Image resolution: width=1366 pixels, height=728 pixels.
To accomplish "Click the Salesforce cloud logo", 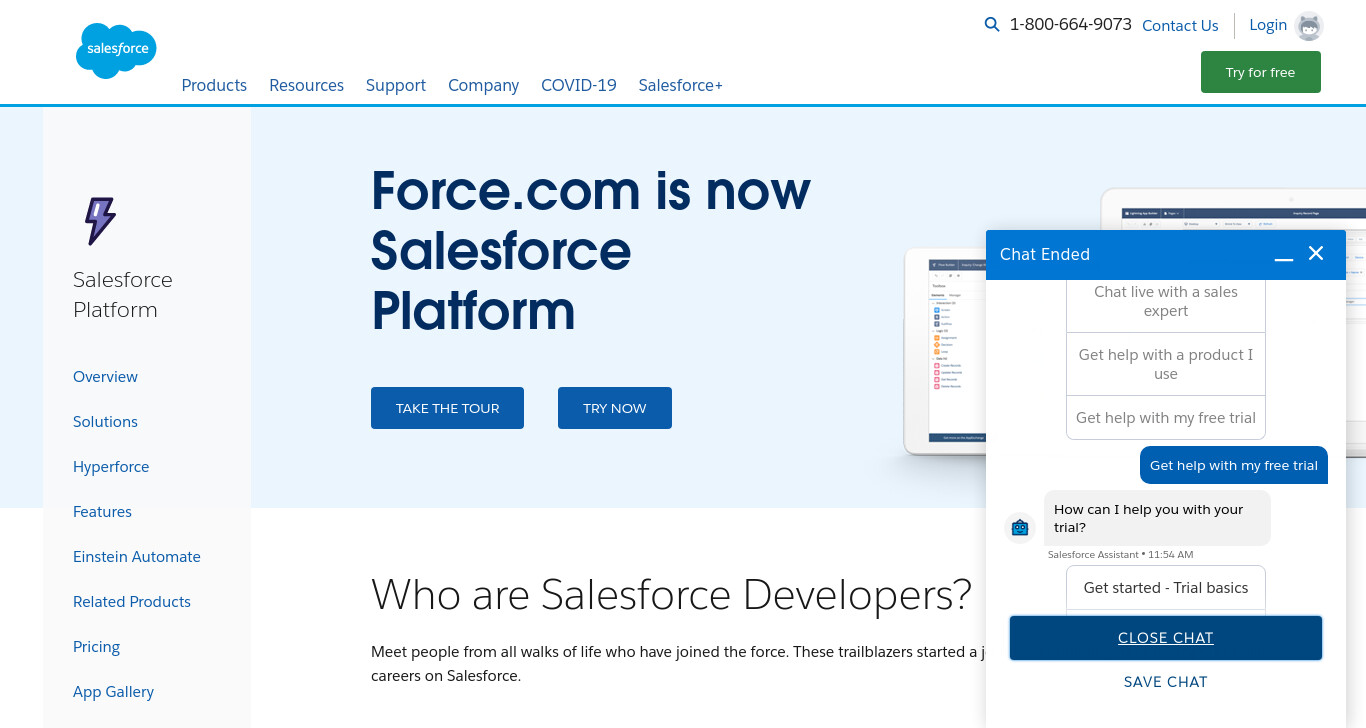I will coord(116,51).
